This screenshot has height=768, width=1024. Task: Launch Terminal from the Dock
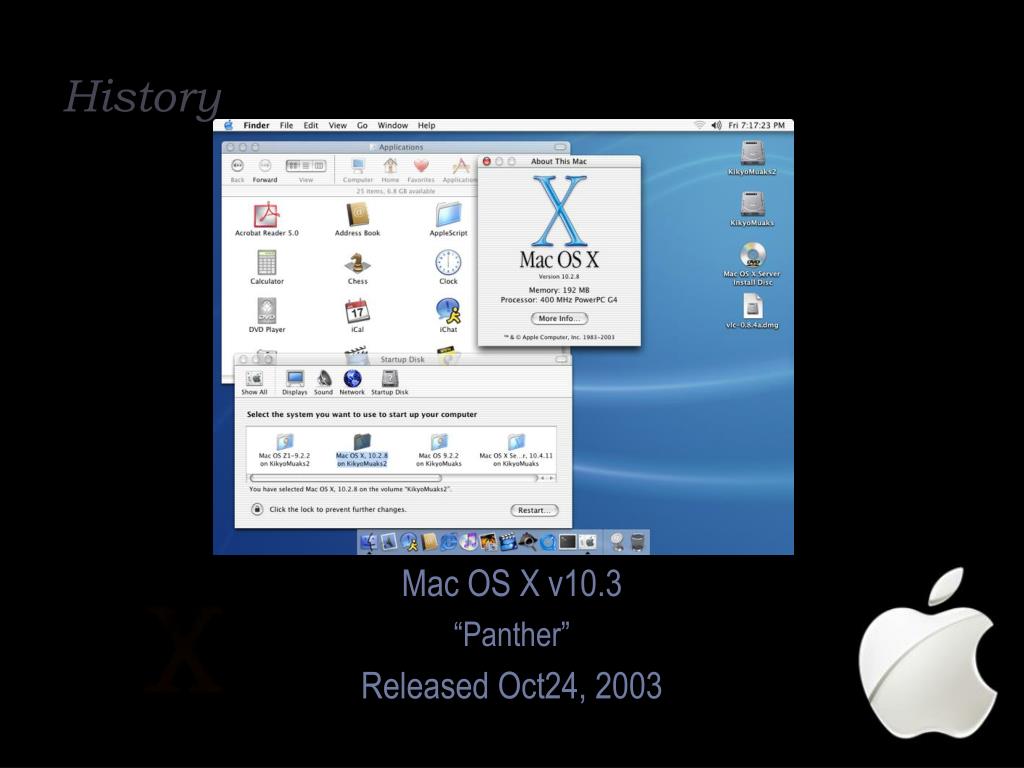click(568, 541)
